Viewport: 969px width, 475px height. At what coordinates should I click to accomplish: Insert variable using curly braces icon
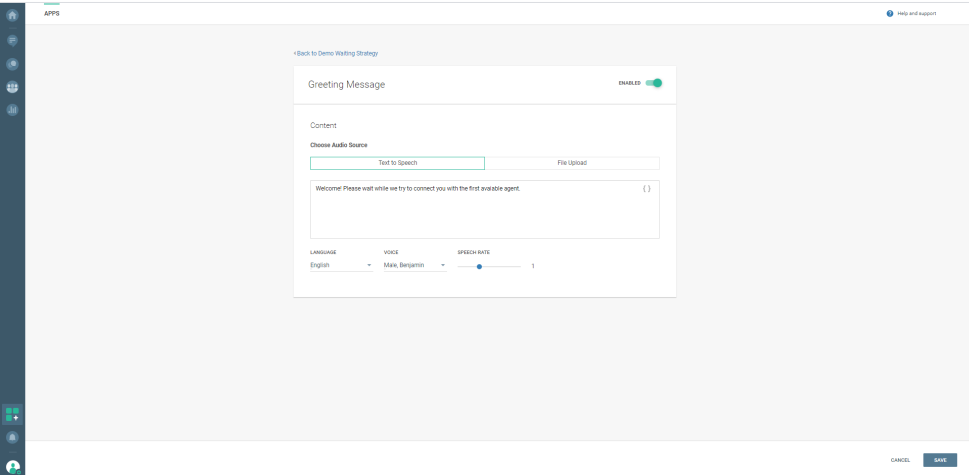coord(647,188)
